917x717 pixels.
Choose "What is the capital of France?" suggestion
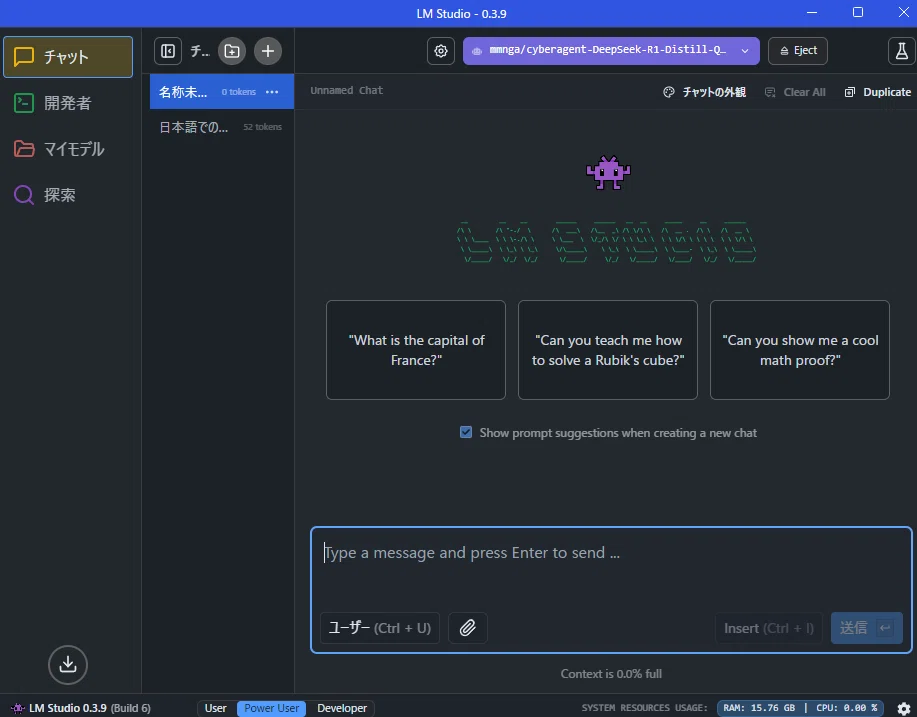pyautogui.click(x=416, y=350)
